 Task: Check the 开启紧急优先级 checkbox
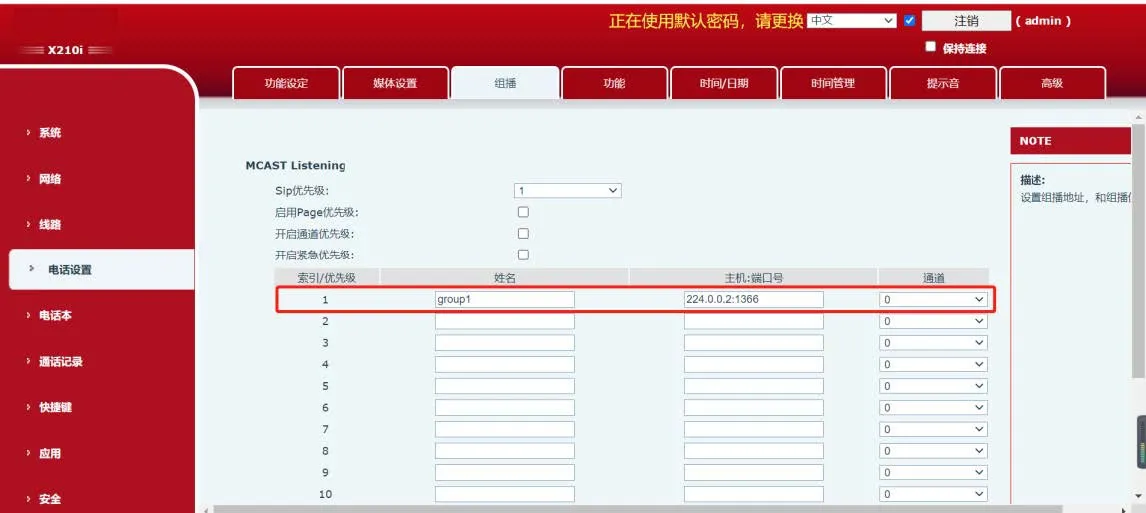(523, 255)
